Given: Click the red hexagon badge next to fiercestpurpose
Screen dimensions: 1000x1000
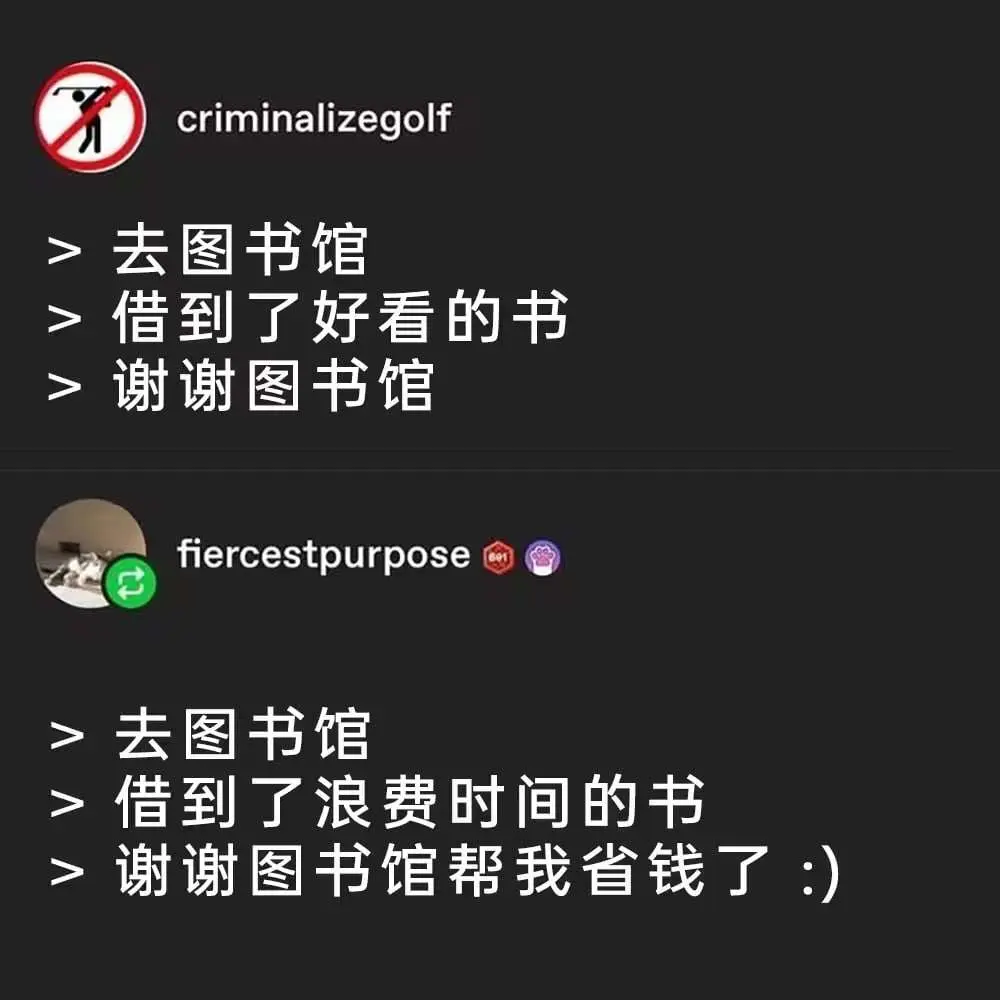Looking at the screenshot, I should 498,557.
